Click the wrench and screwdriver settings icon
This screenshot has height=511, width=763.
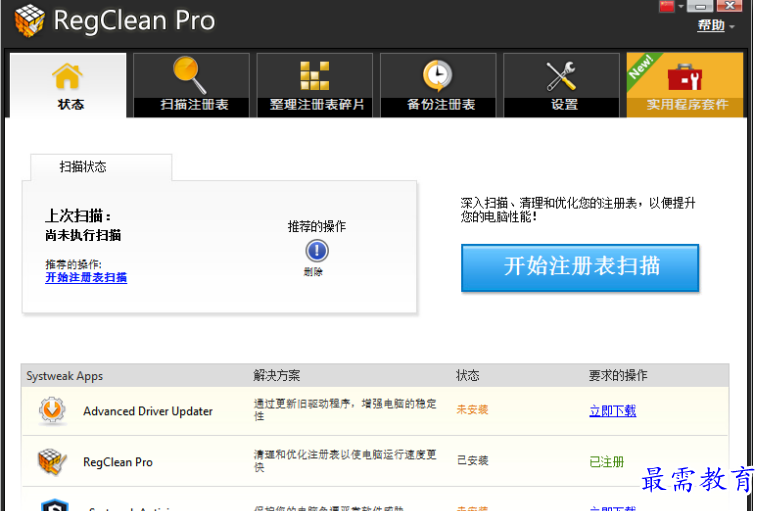point(561,76)
